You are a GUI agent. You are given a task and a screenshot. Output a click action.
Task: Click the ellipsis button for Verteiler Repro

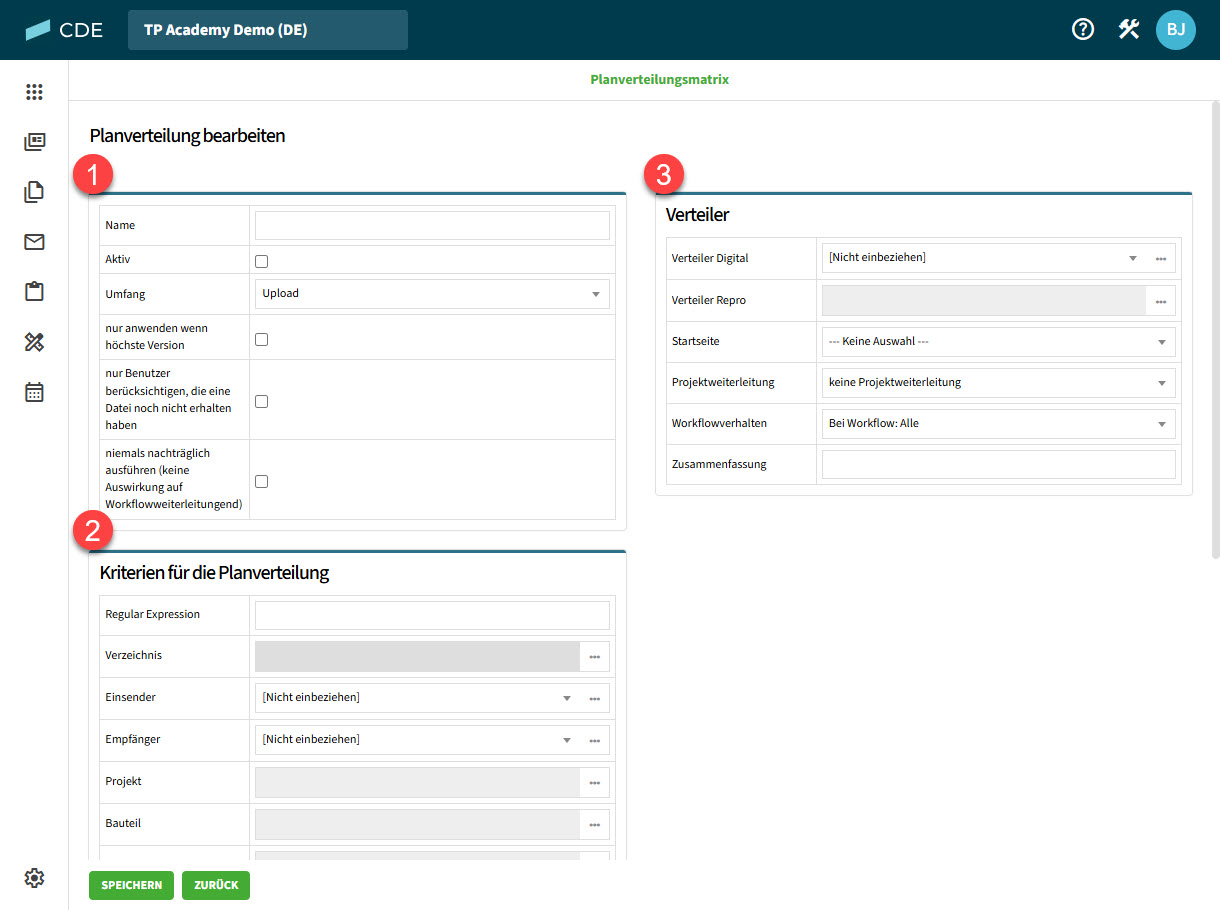pyautogui.click(x=1161, y=300)
